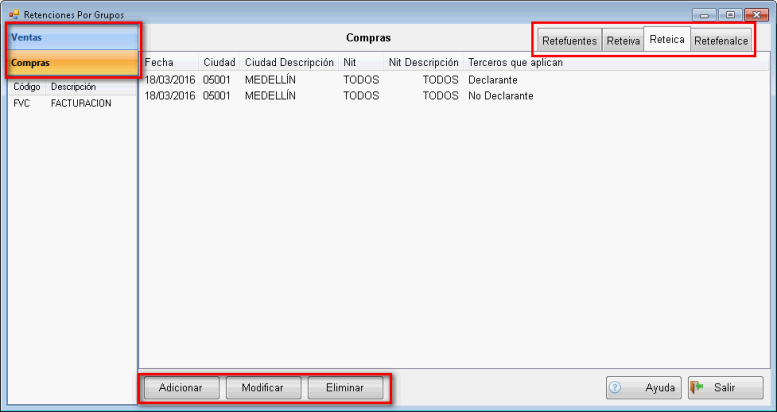Hit the Eliminar button
777x412 pixels.
coord(344,388)
